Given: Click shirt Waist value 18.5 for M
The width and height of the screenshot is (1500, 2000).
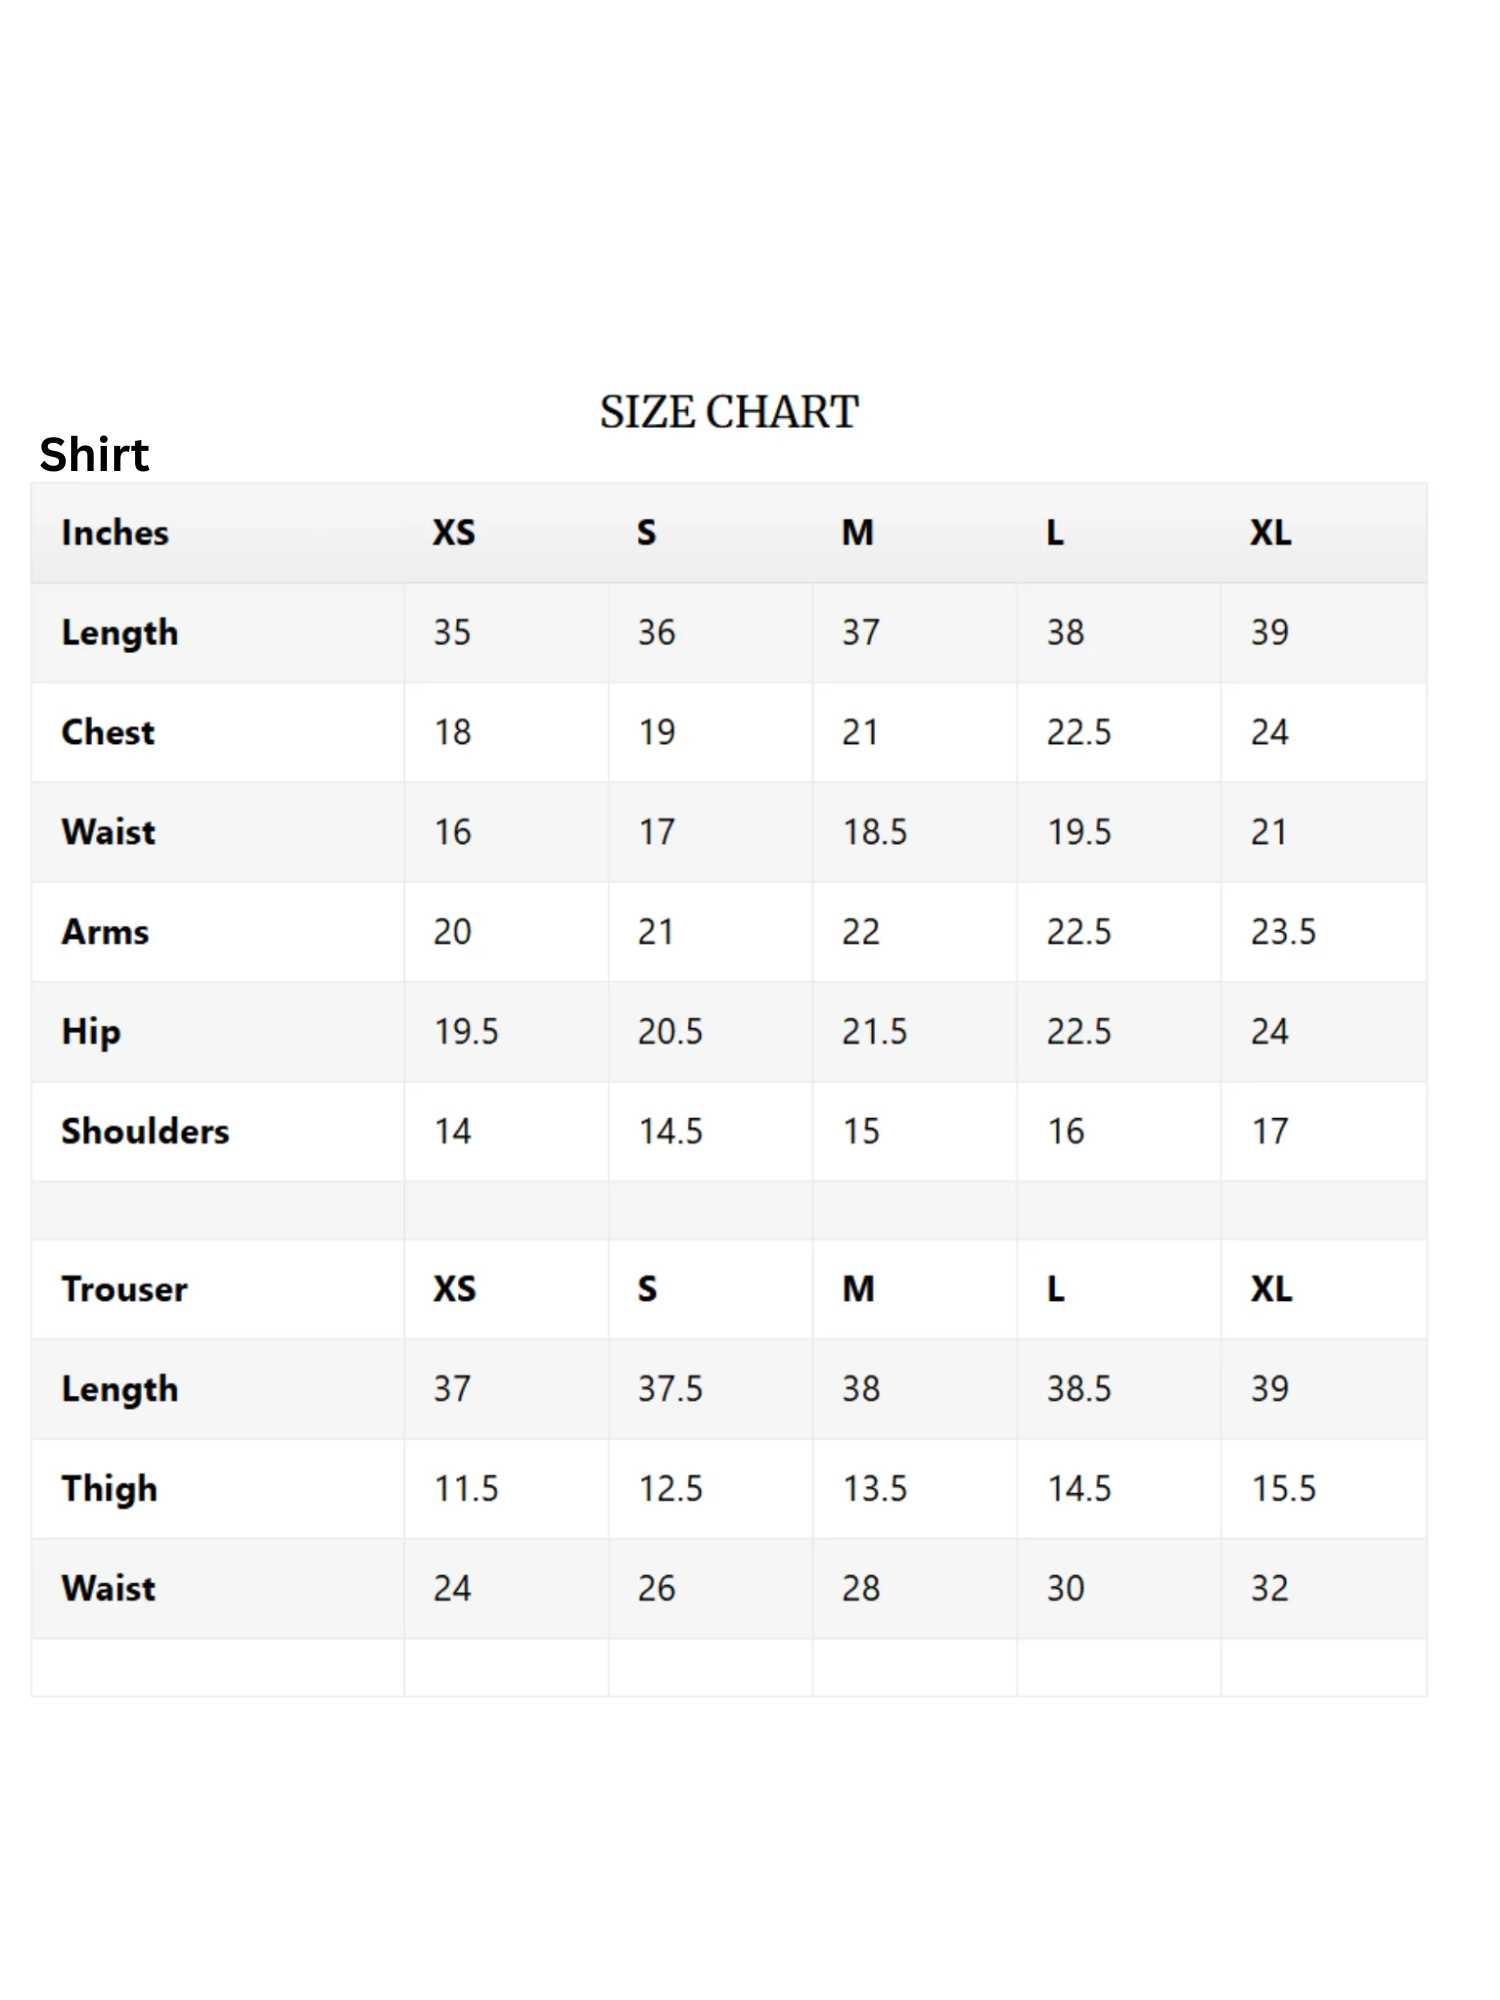Looking at the screenshot, I should [x=875, y=832].
